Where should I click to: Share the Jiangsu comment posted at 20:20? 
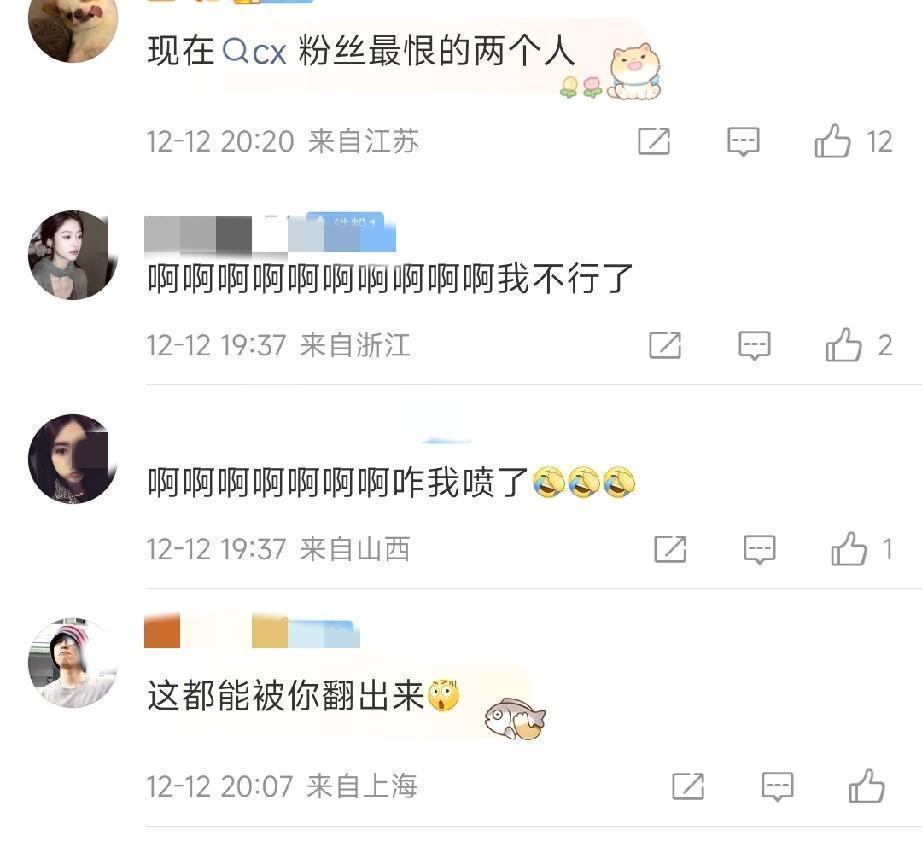(x=654, y=141)
